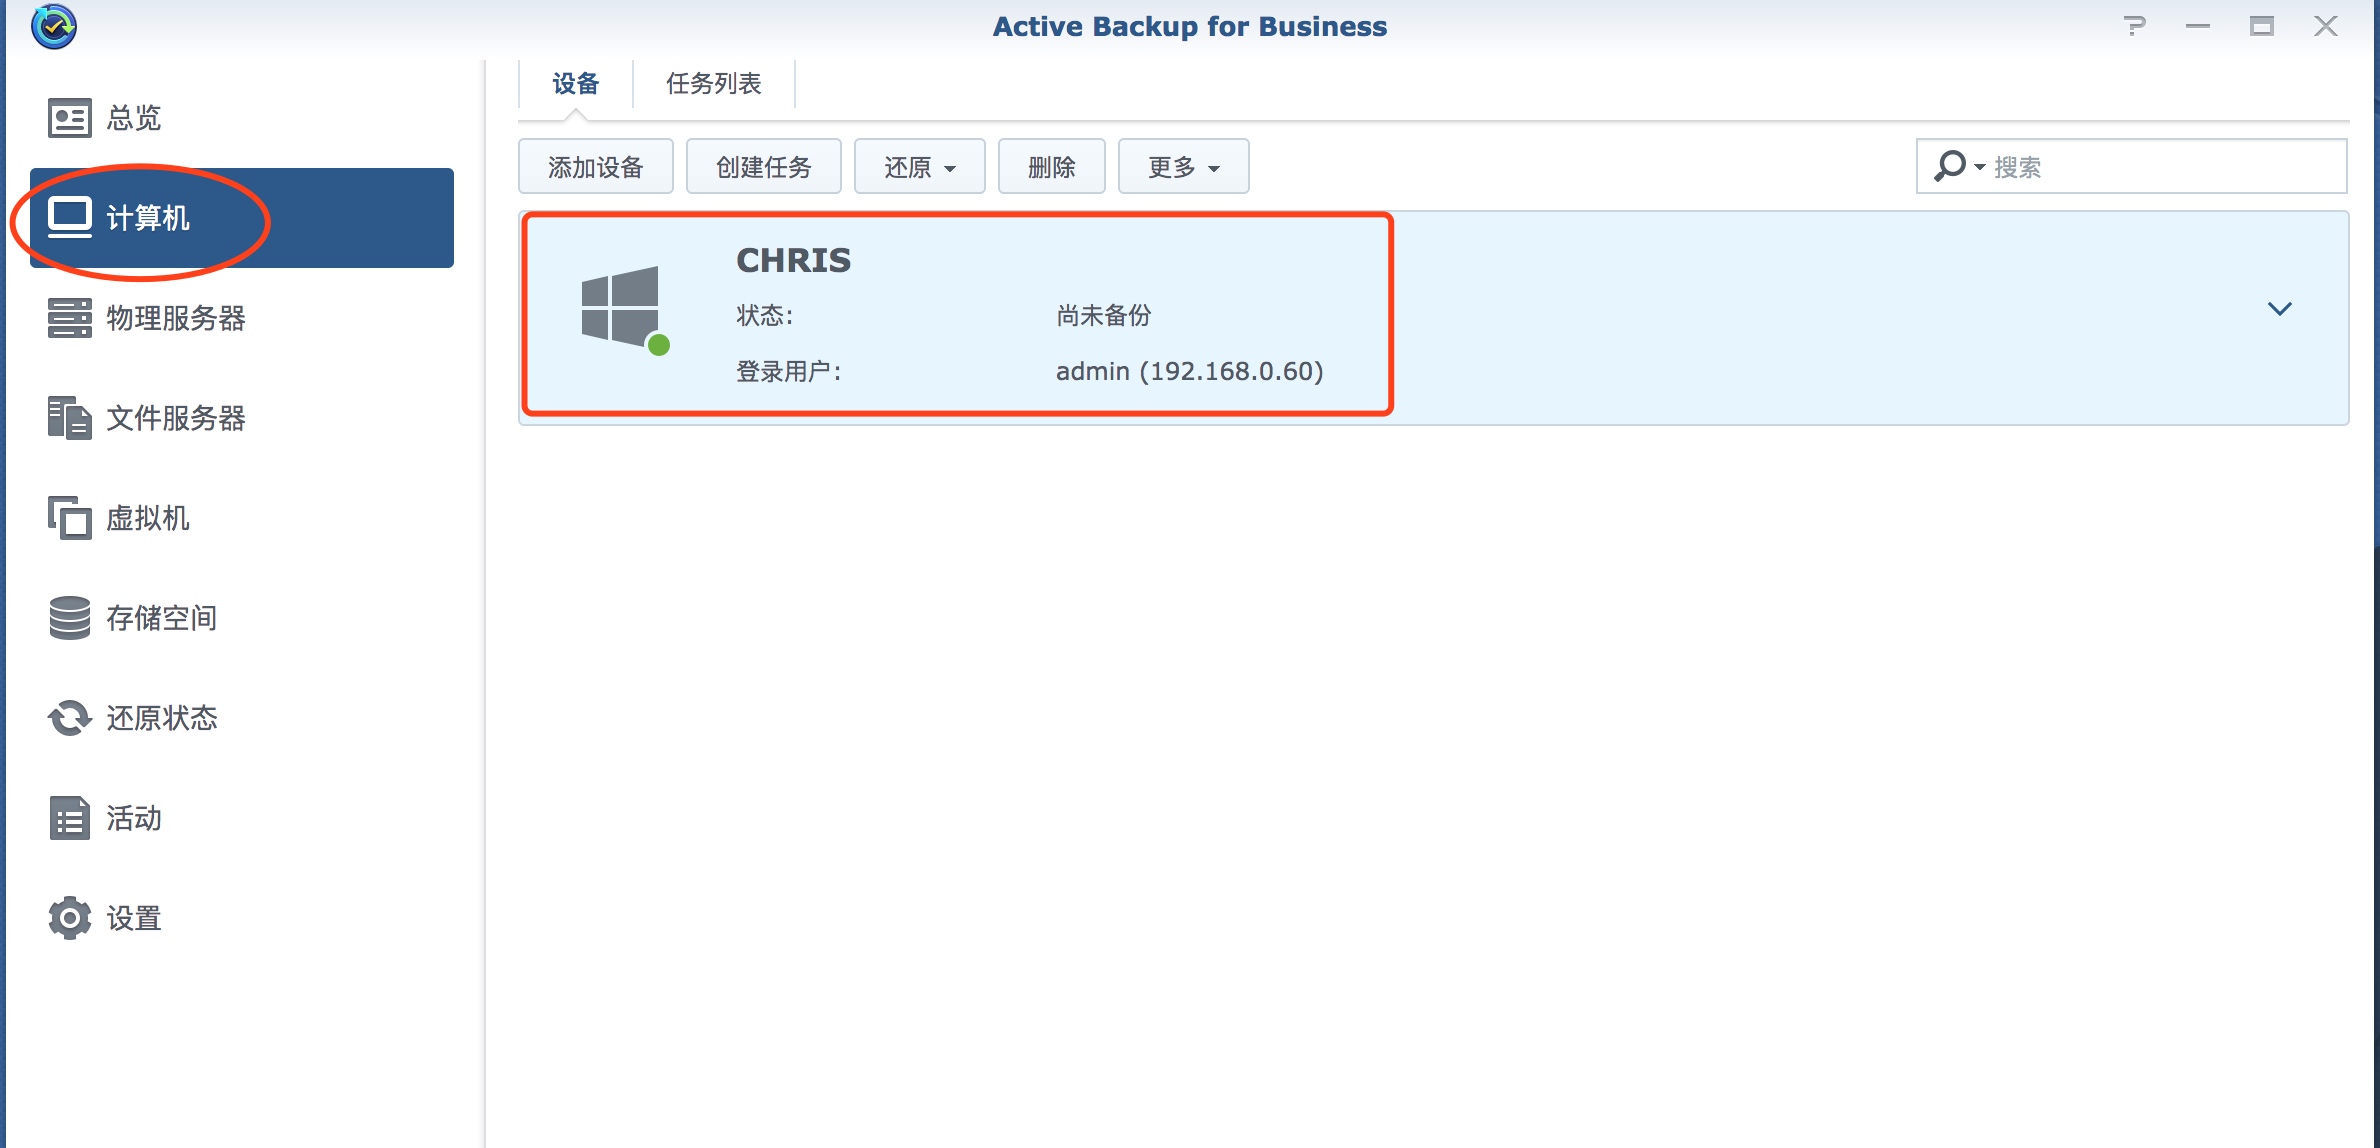This screenshot has width=2380, height=1148.
Task: Click the 设置 gear icon
Action: [70, 918]
